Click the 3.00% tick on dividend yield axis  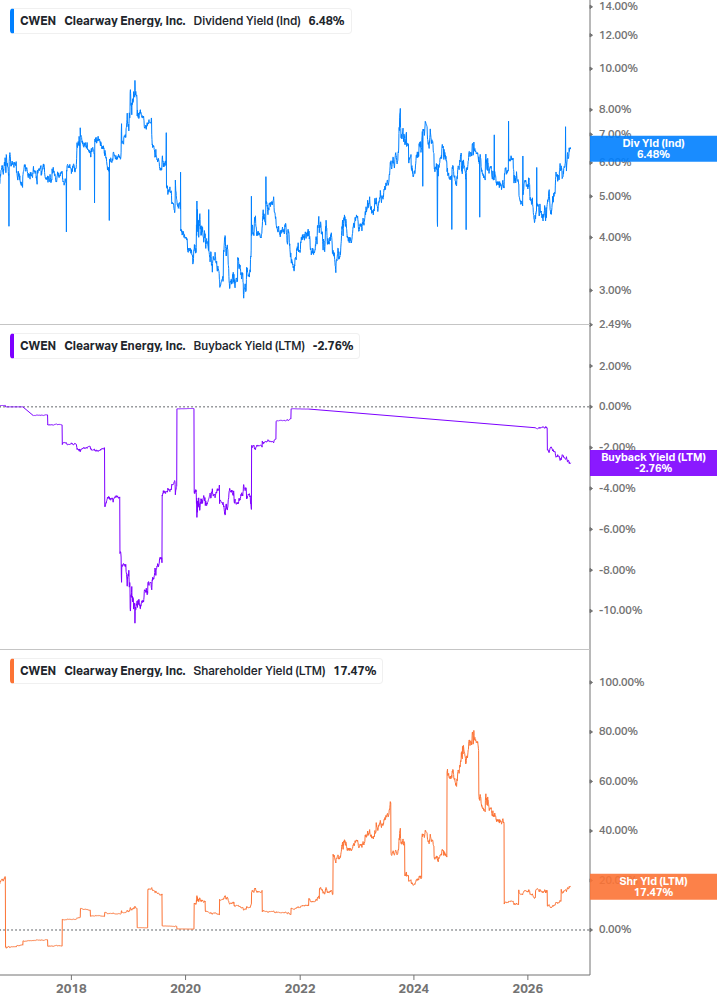(x=615, y=290)
